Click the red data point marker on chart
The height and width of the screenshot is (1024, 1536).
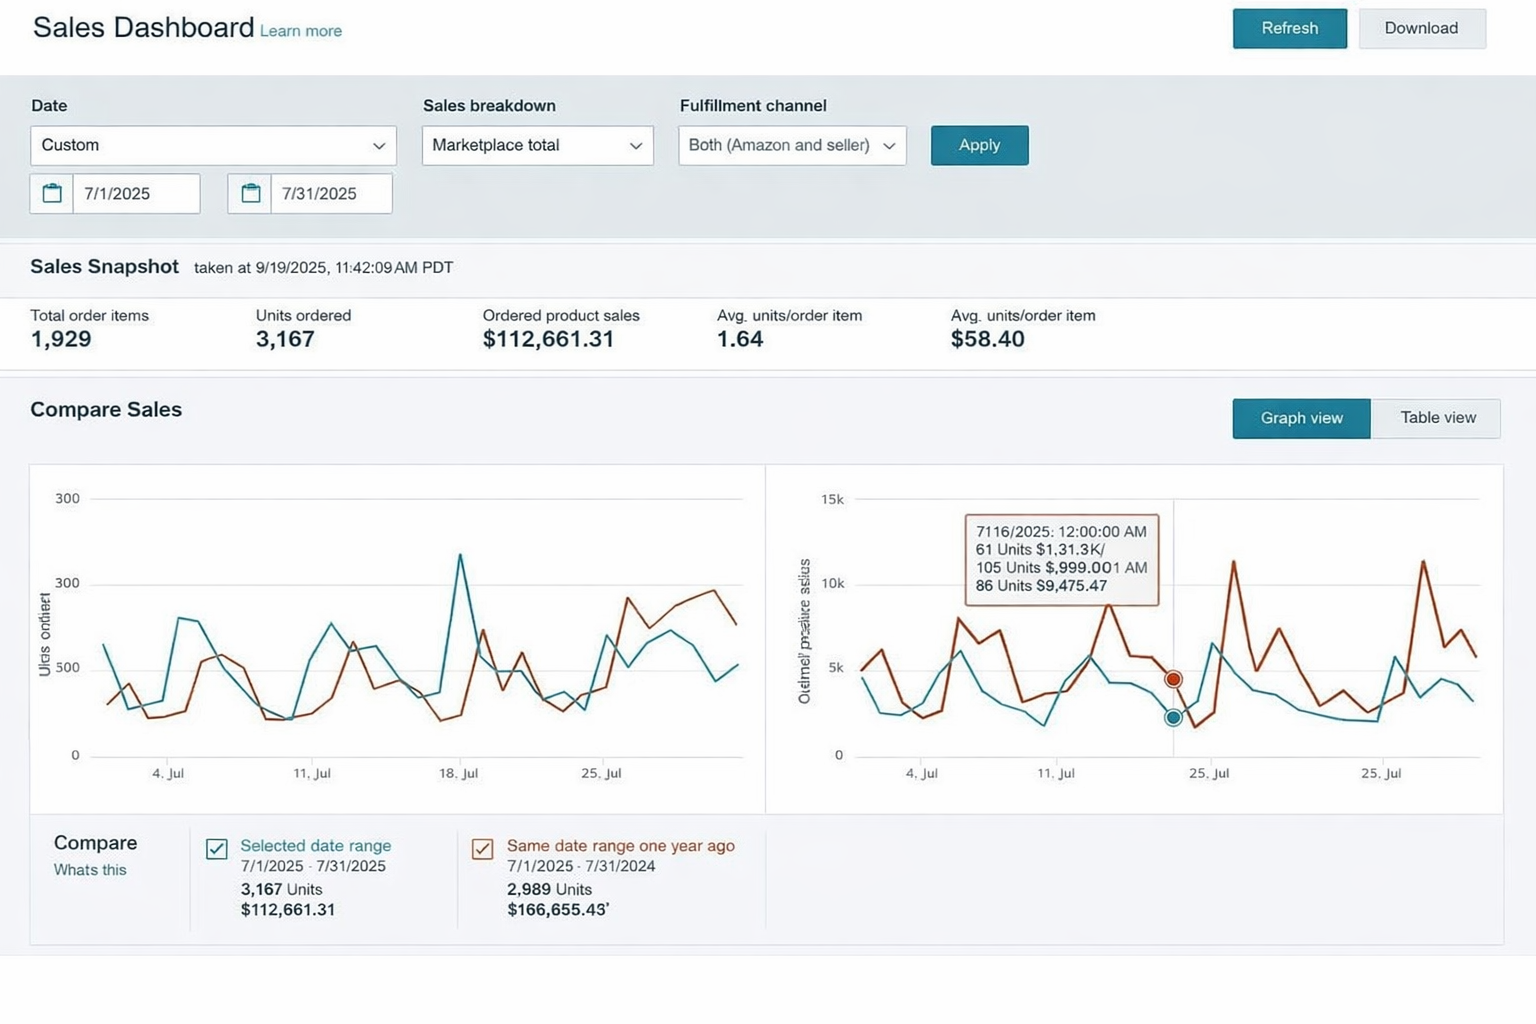(x=1173, y=679)
